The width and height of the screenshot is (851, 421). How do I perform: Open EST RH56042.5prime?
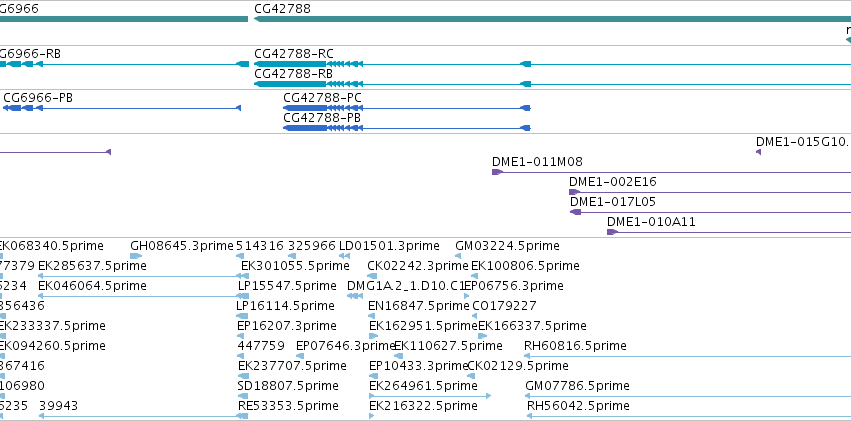tap(579, 406)
